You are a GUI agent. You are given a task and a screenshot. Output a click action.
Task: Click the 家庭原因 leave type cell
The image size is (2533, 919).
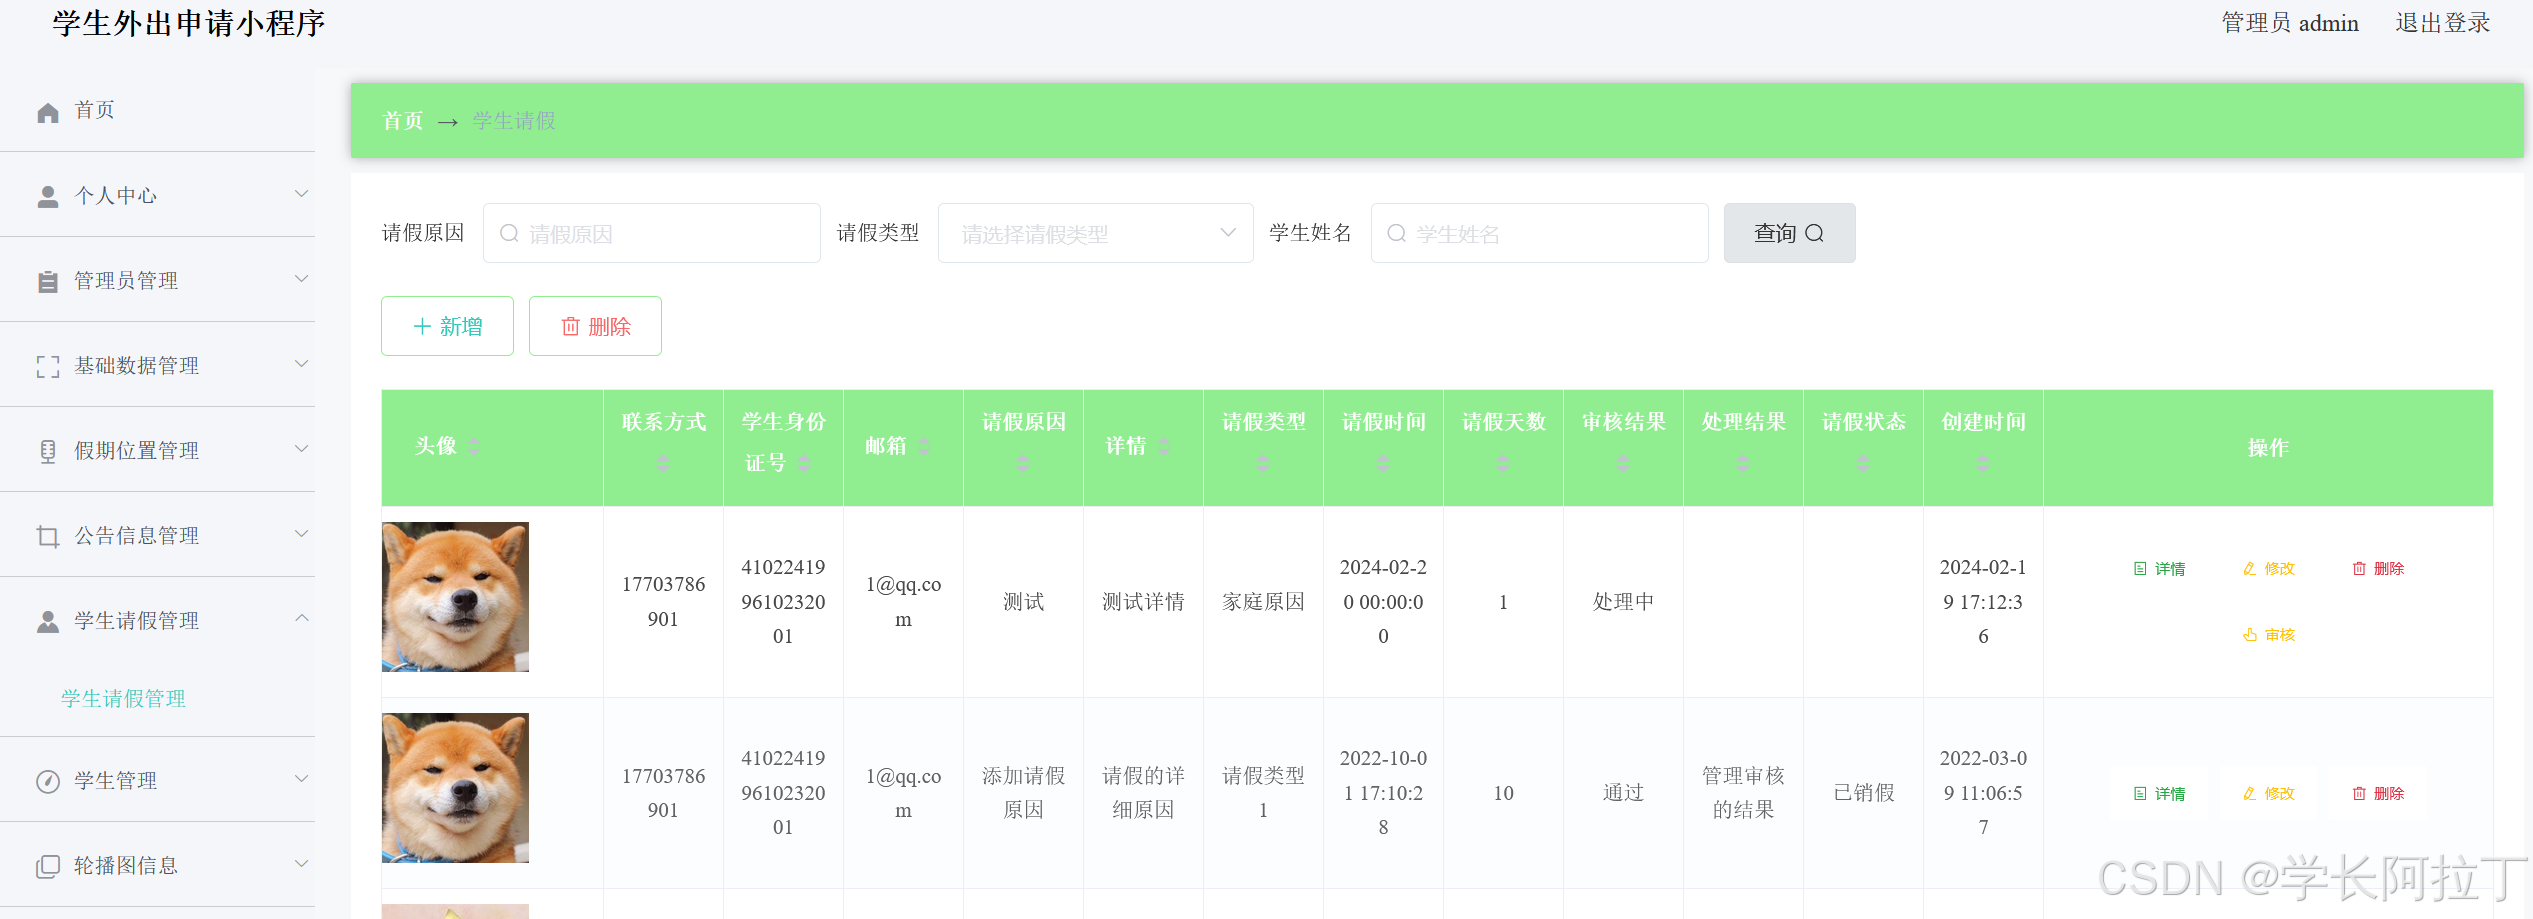click(x=1263, y=602)
